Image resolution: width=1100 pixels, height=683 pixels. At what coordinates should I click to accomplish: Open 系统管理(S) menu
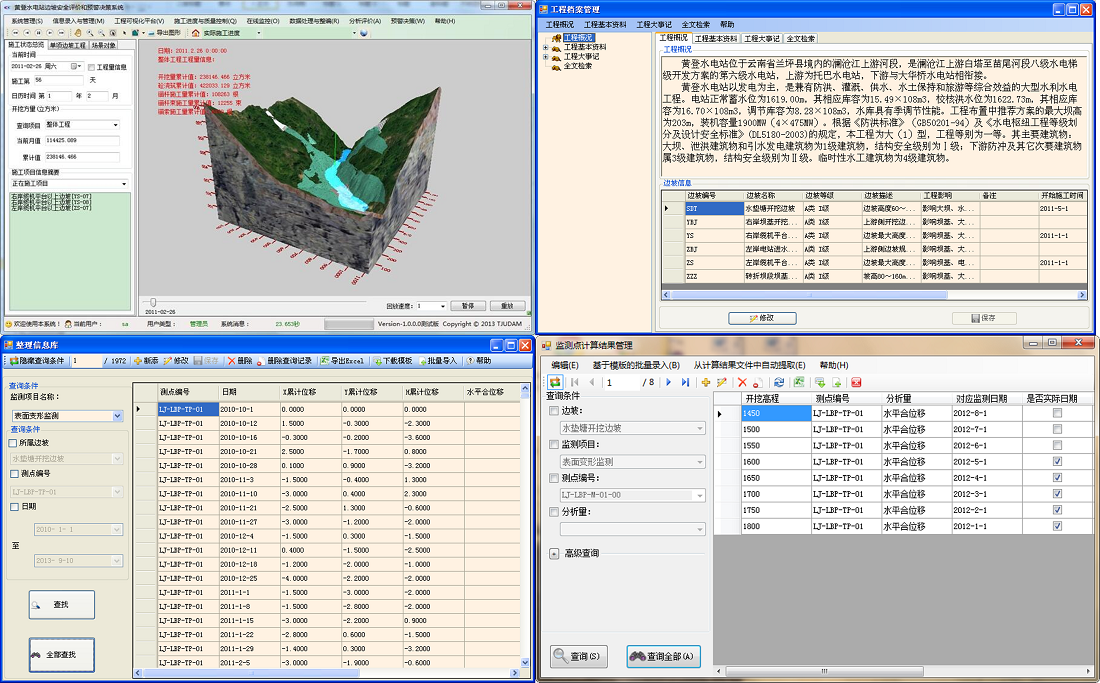27,21
